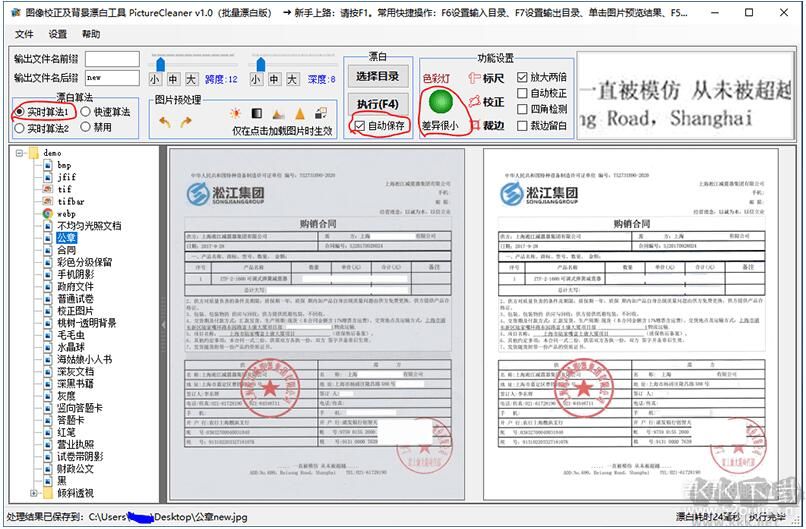Uncheck the 放大两倍 checkbox

click(522, 77)
